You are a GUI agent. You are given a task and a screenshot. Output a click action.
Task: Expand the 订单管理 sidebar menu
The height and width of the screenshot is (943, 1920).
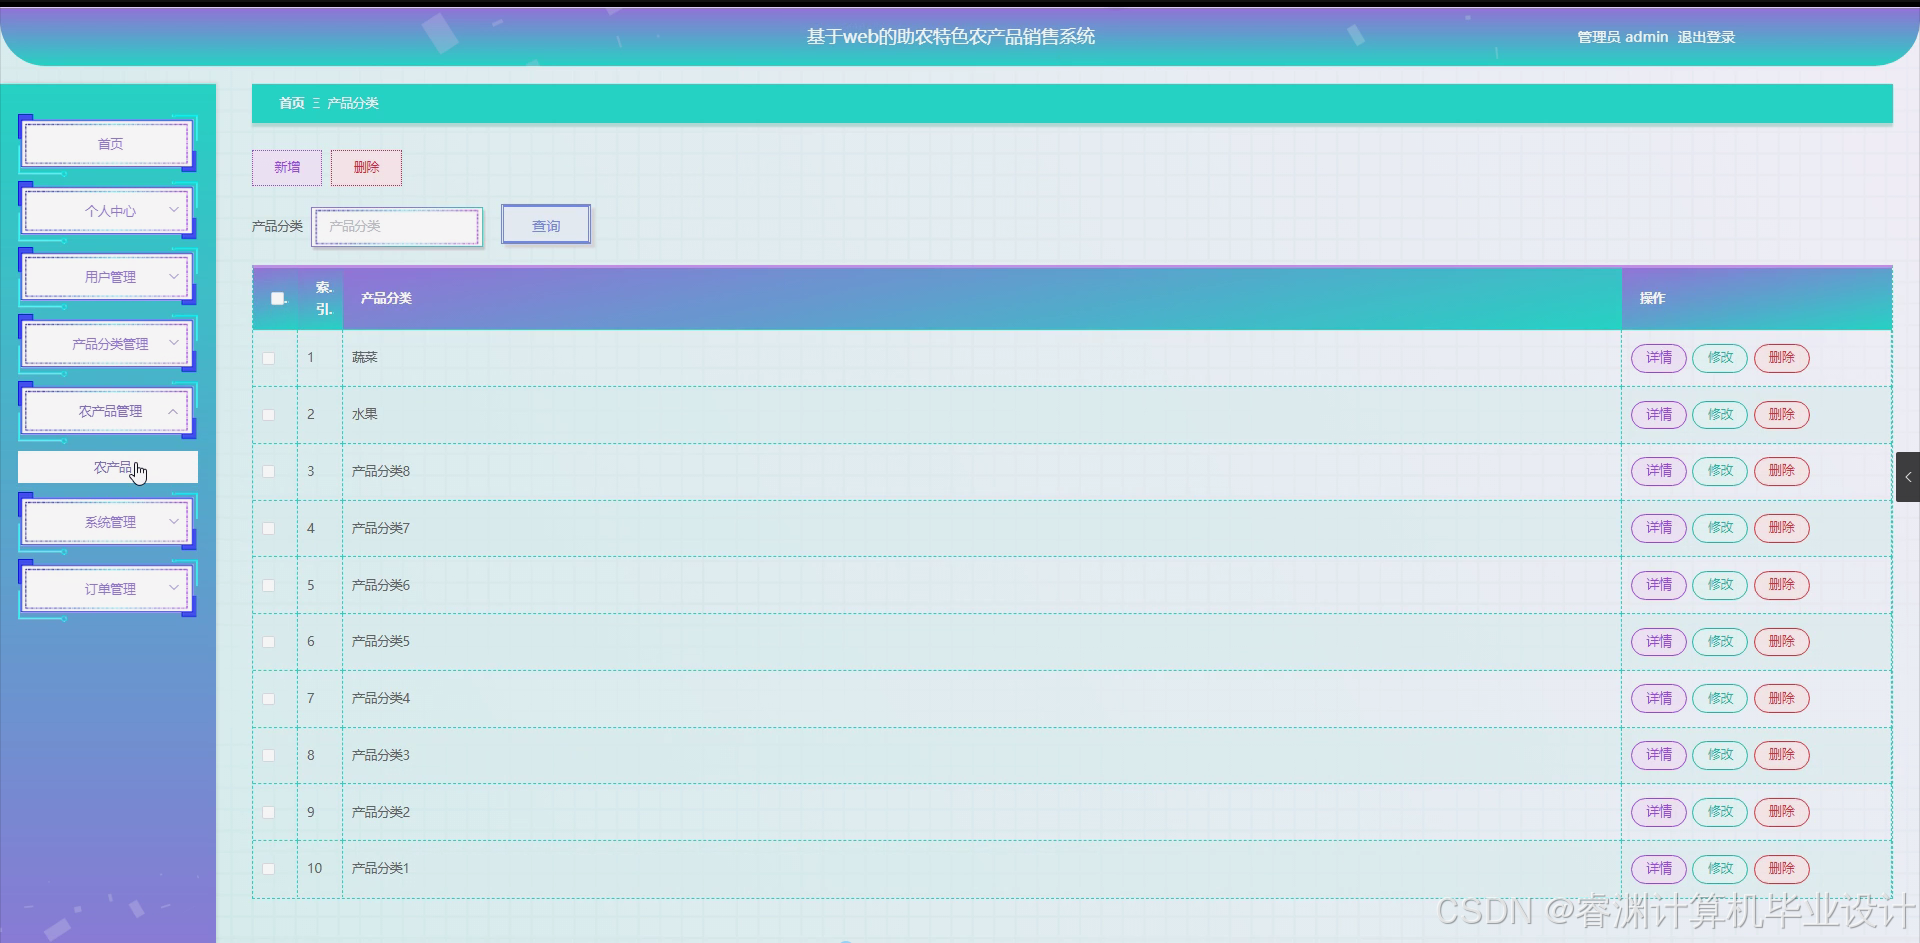(x=108, y=589)
